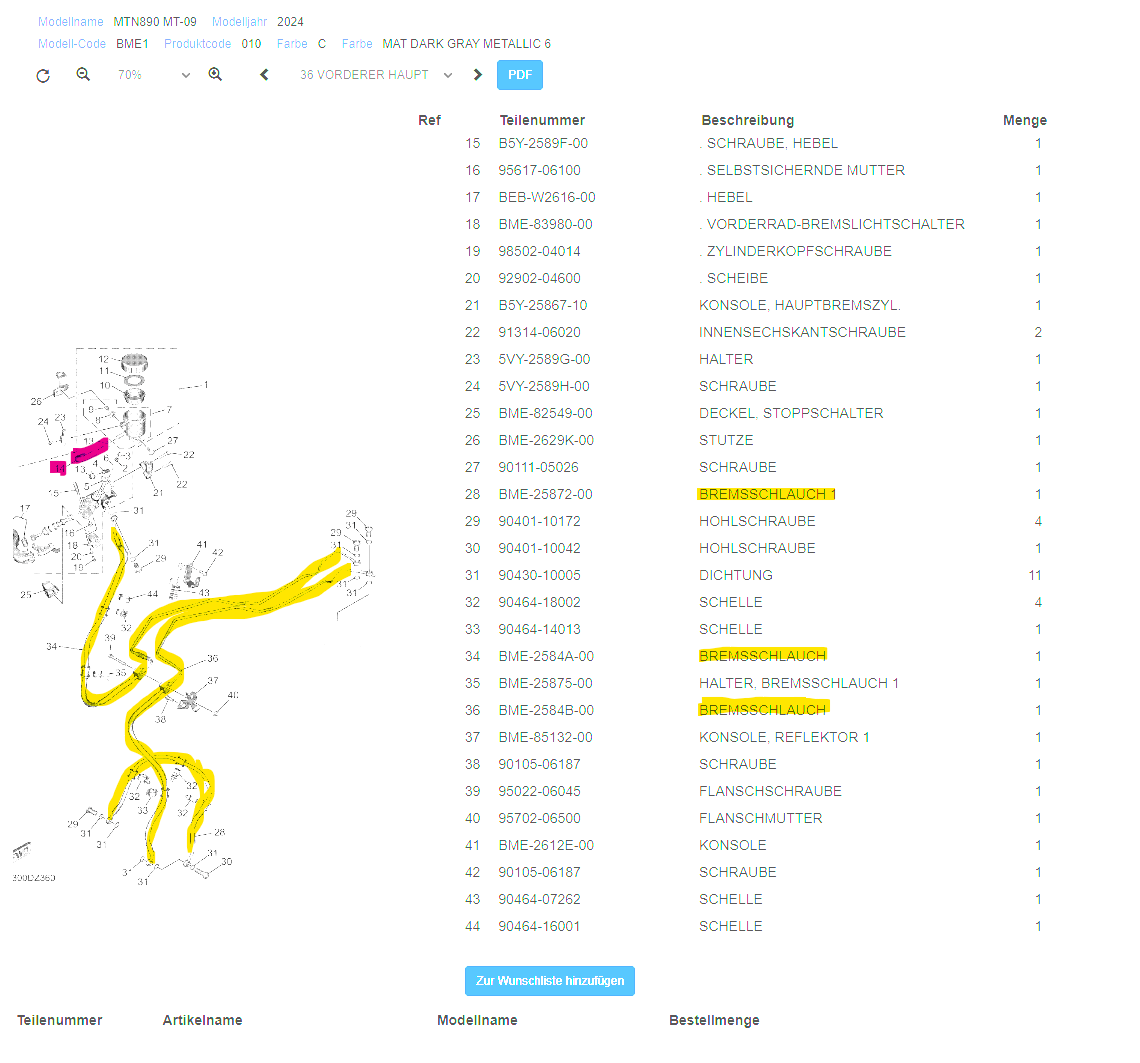Click the Beschreibung column header
The image size is (1140, 1063).
pos(747,120)
